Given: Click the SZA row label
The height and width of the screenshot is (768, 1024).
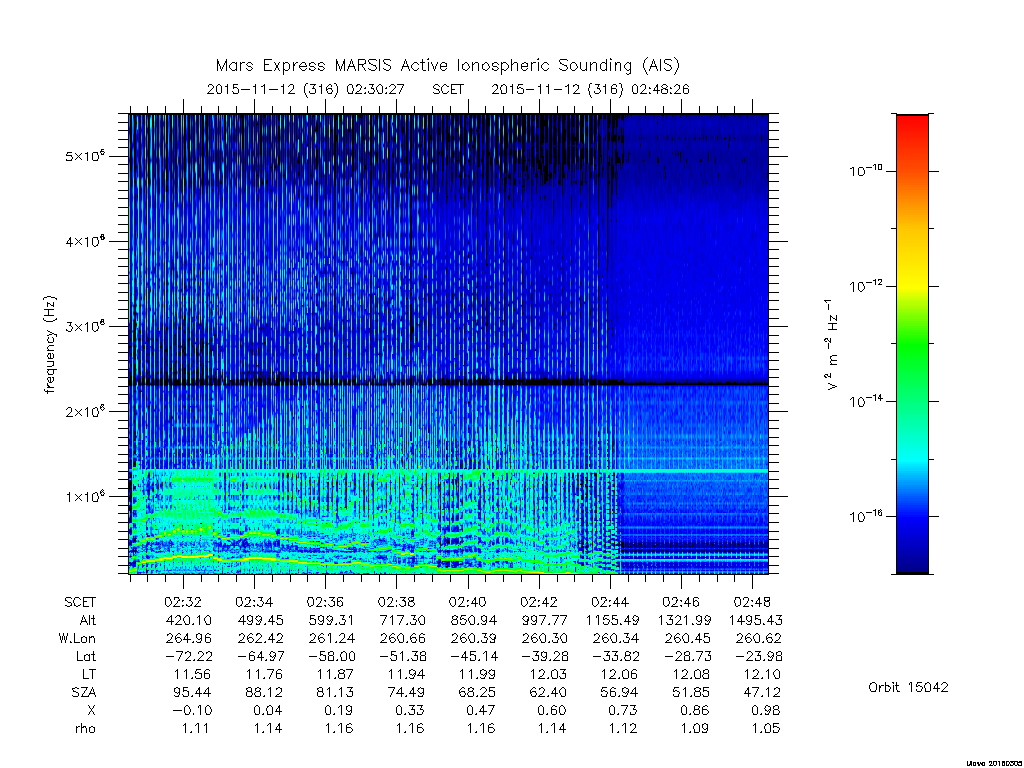Looking at the screenshot, I should (84, 692).
